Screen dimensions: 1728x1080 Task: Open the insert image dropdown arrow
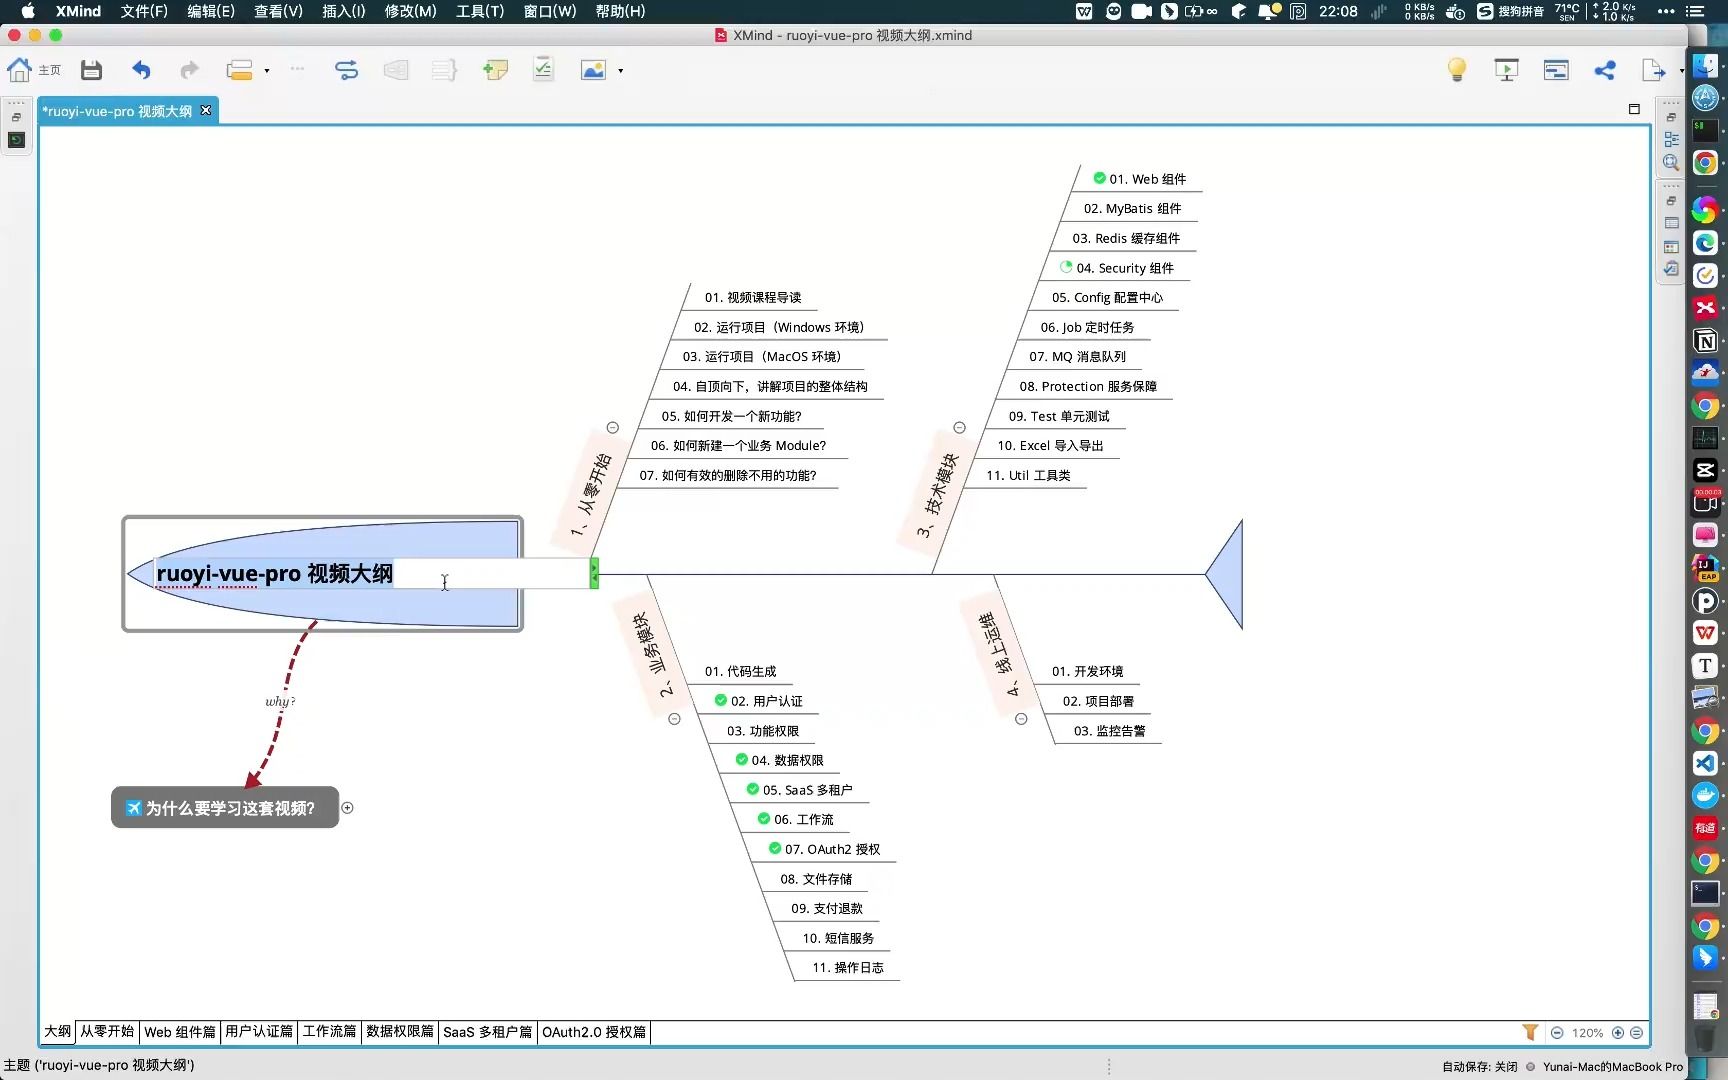(x=621, y=71)
